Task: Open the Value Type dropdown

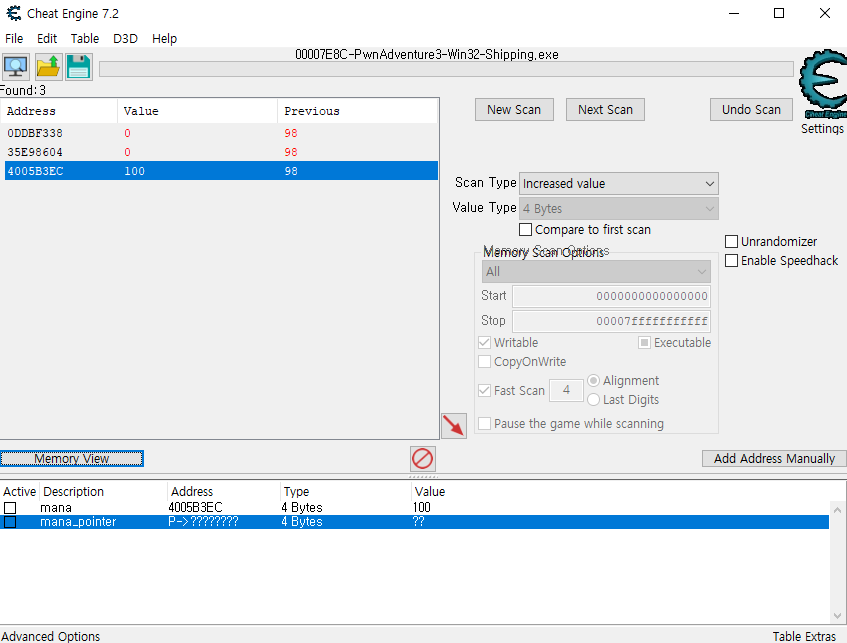Action: [x=619, y=209]
